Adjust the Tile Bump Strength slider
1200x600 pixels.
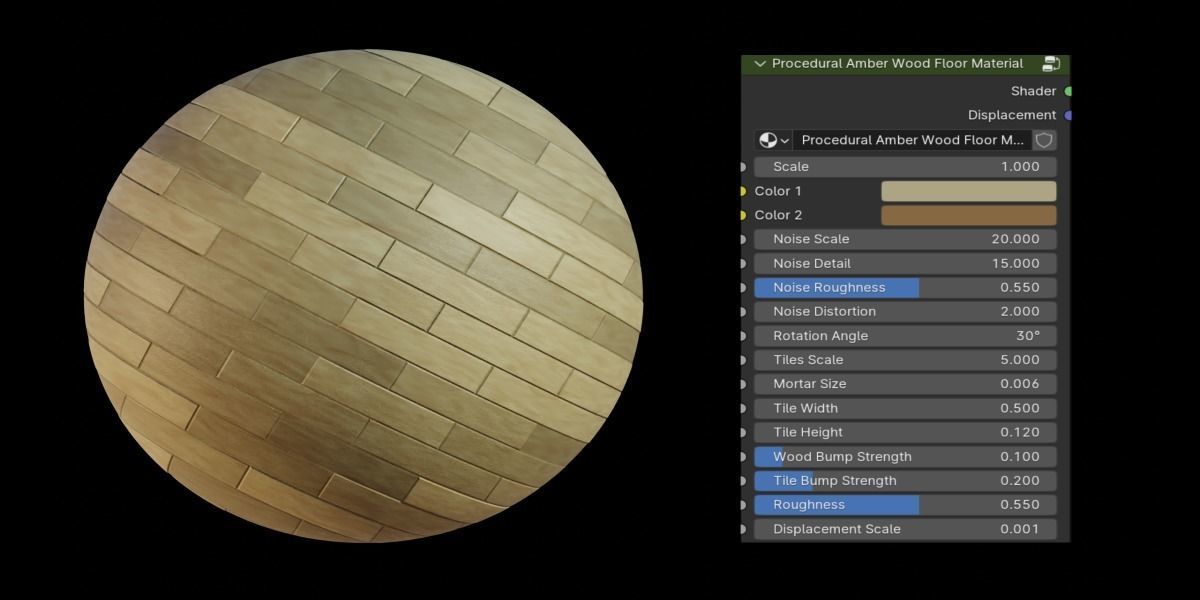(905, 480)
